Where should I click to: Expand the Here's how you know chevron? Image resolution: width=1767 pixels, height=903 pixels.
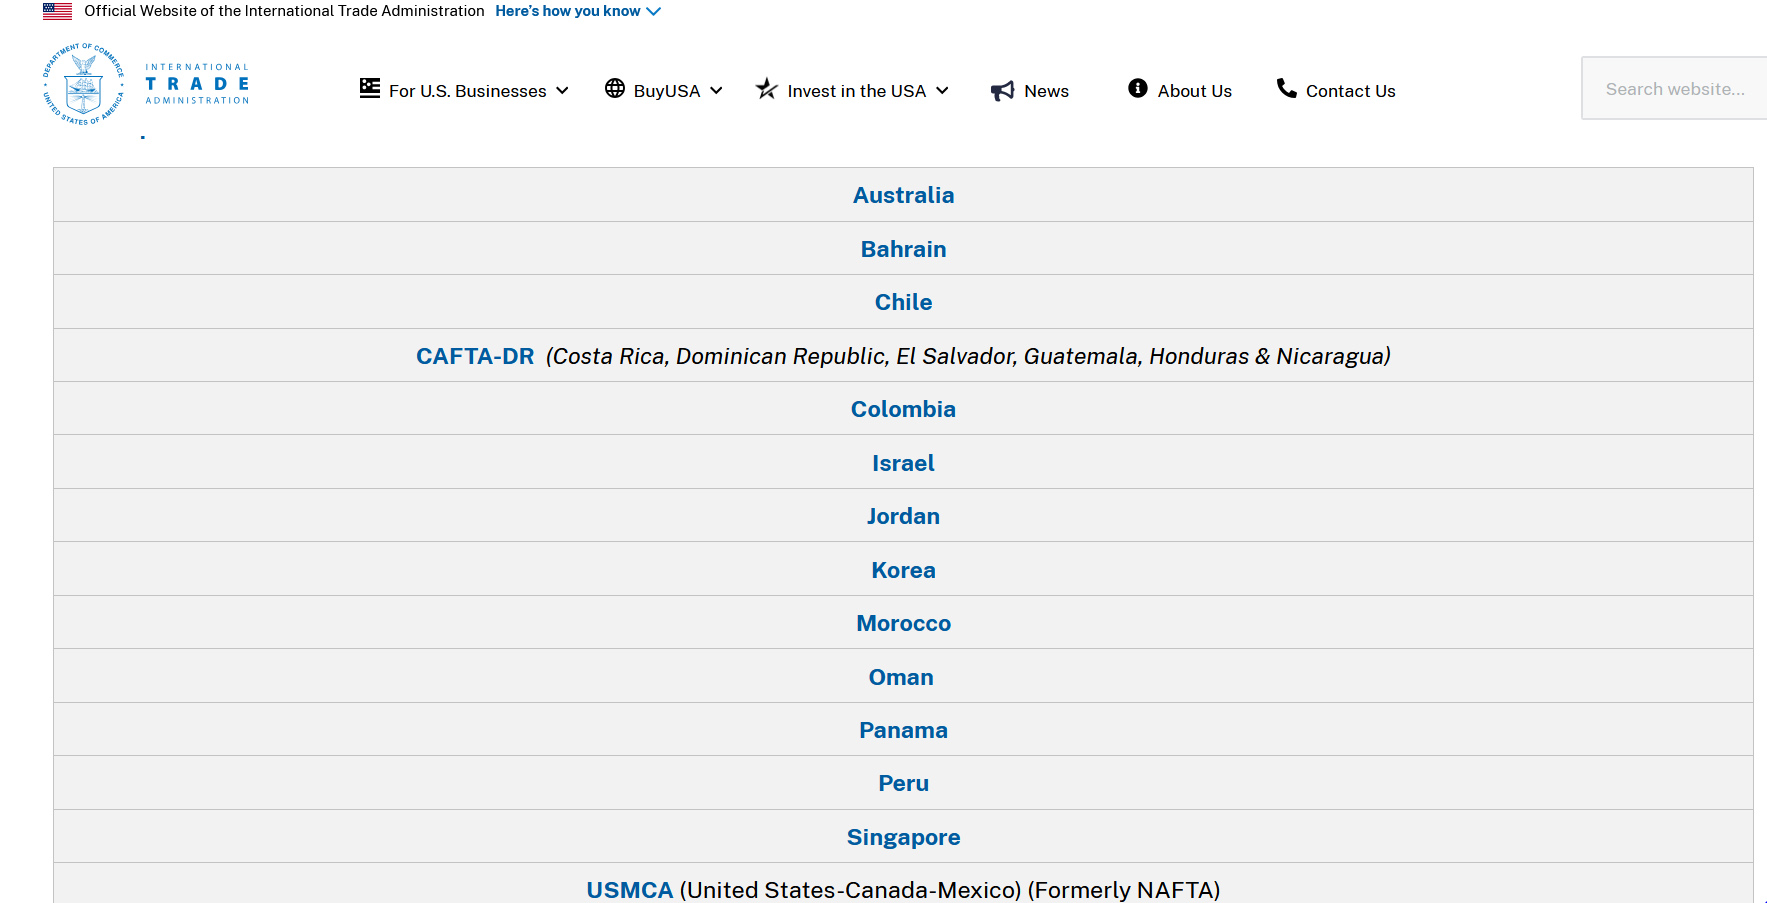pos(654,12)
